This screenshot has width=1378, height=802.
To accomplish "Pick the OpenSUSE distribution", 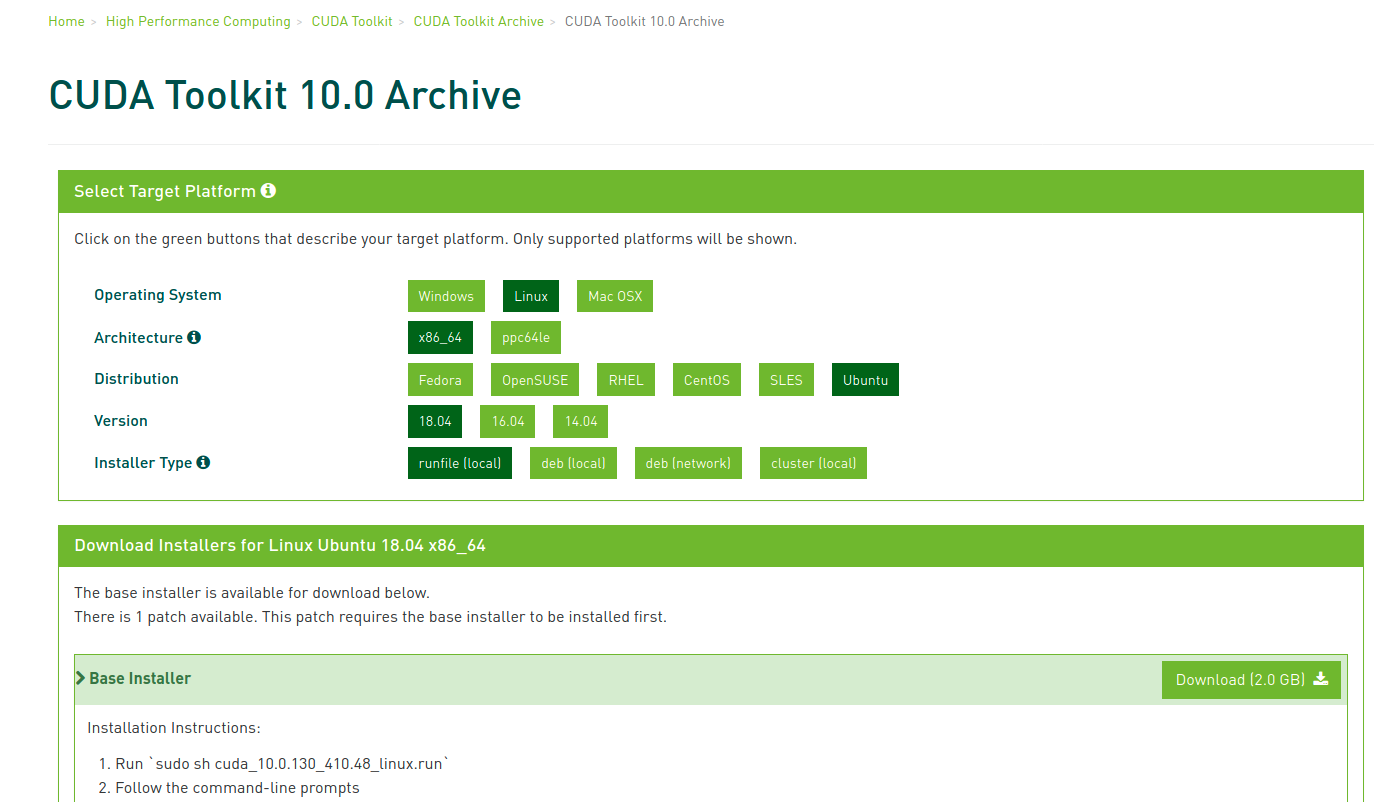I will [x=535, y=380].
